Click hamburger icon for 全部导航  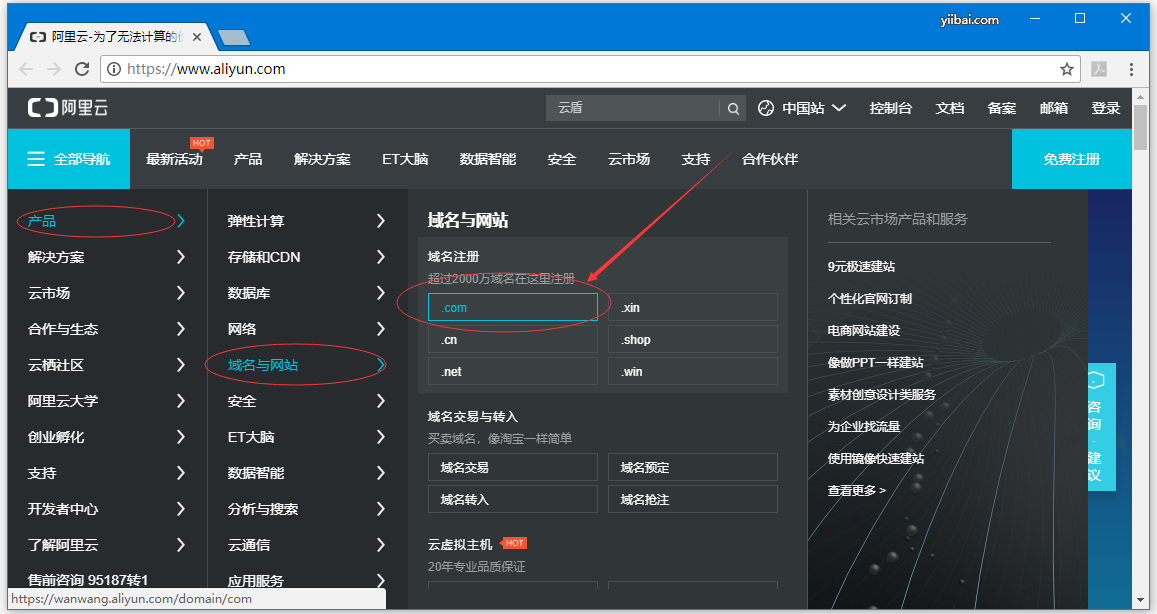[x=36, y=159]
